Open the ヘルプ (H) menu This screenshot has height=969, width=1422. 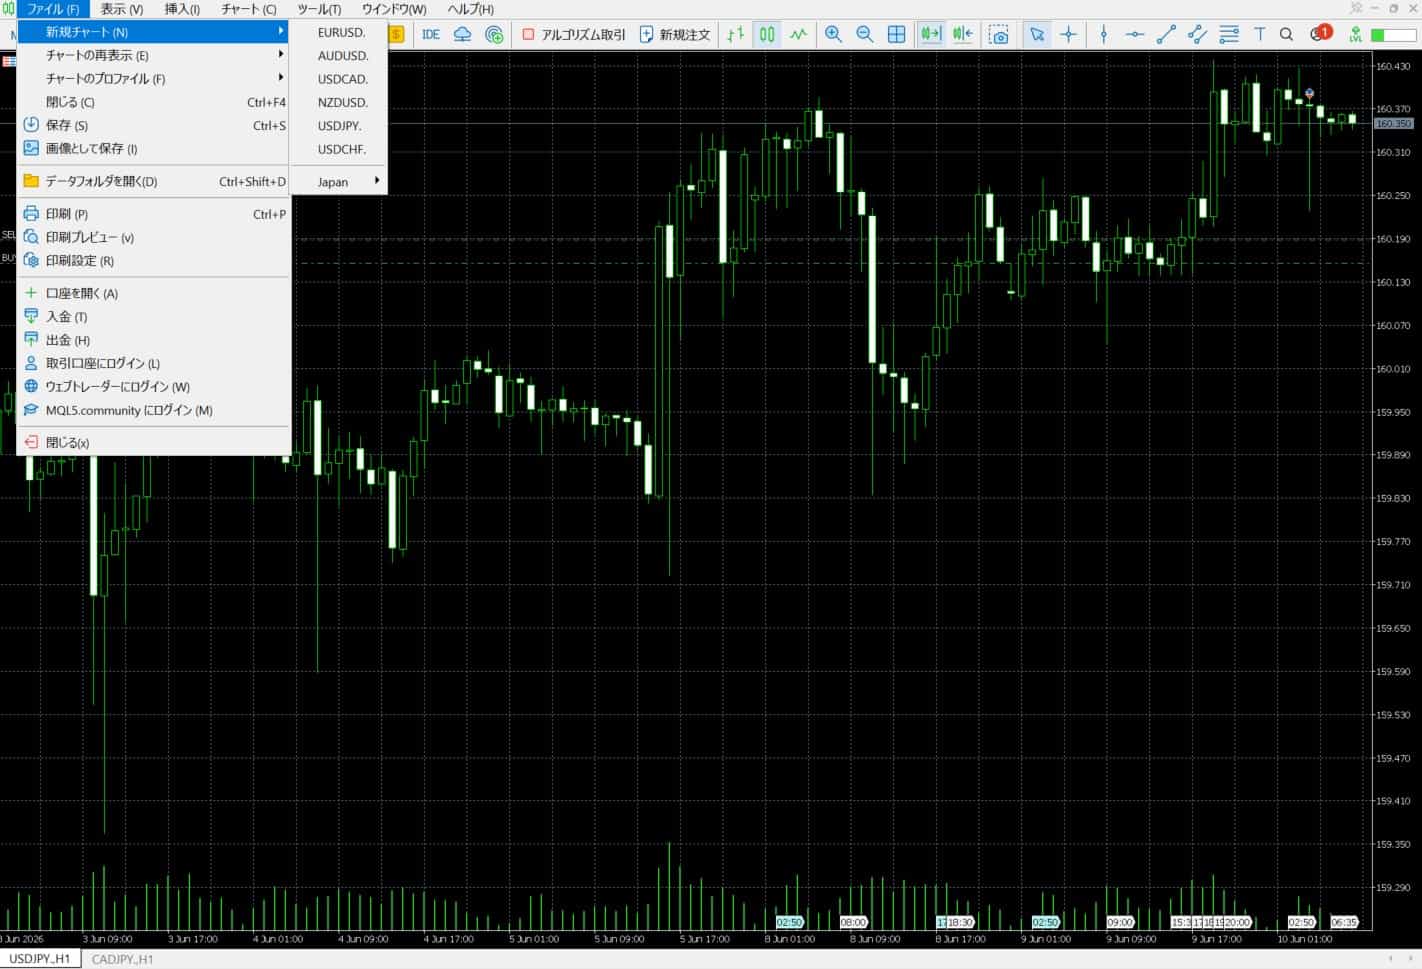point(471,9)
